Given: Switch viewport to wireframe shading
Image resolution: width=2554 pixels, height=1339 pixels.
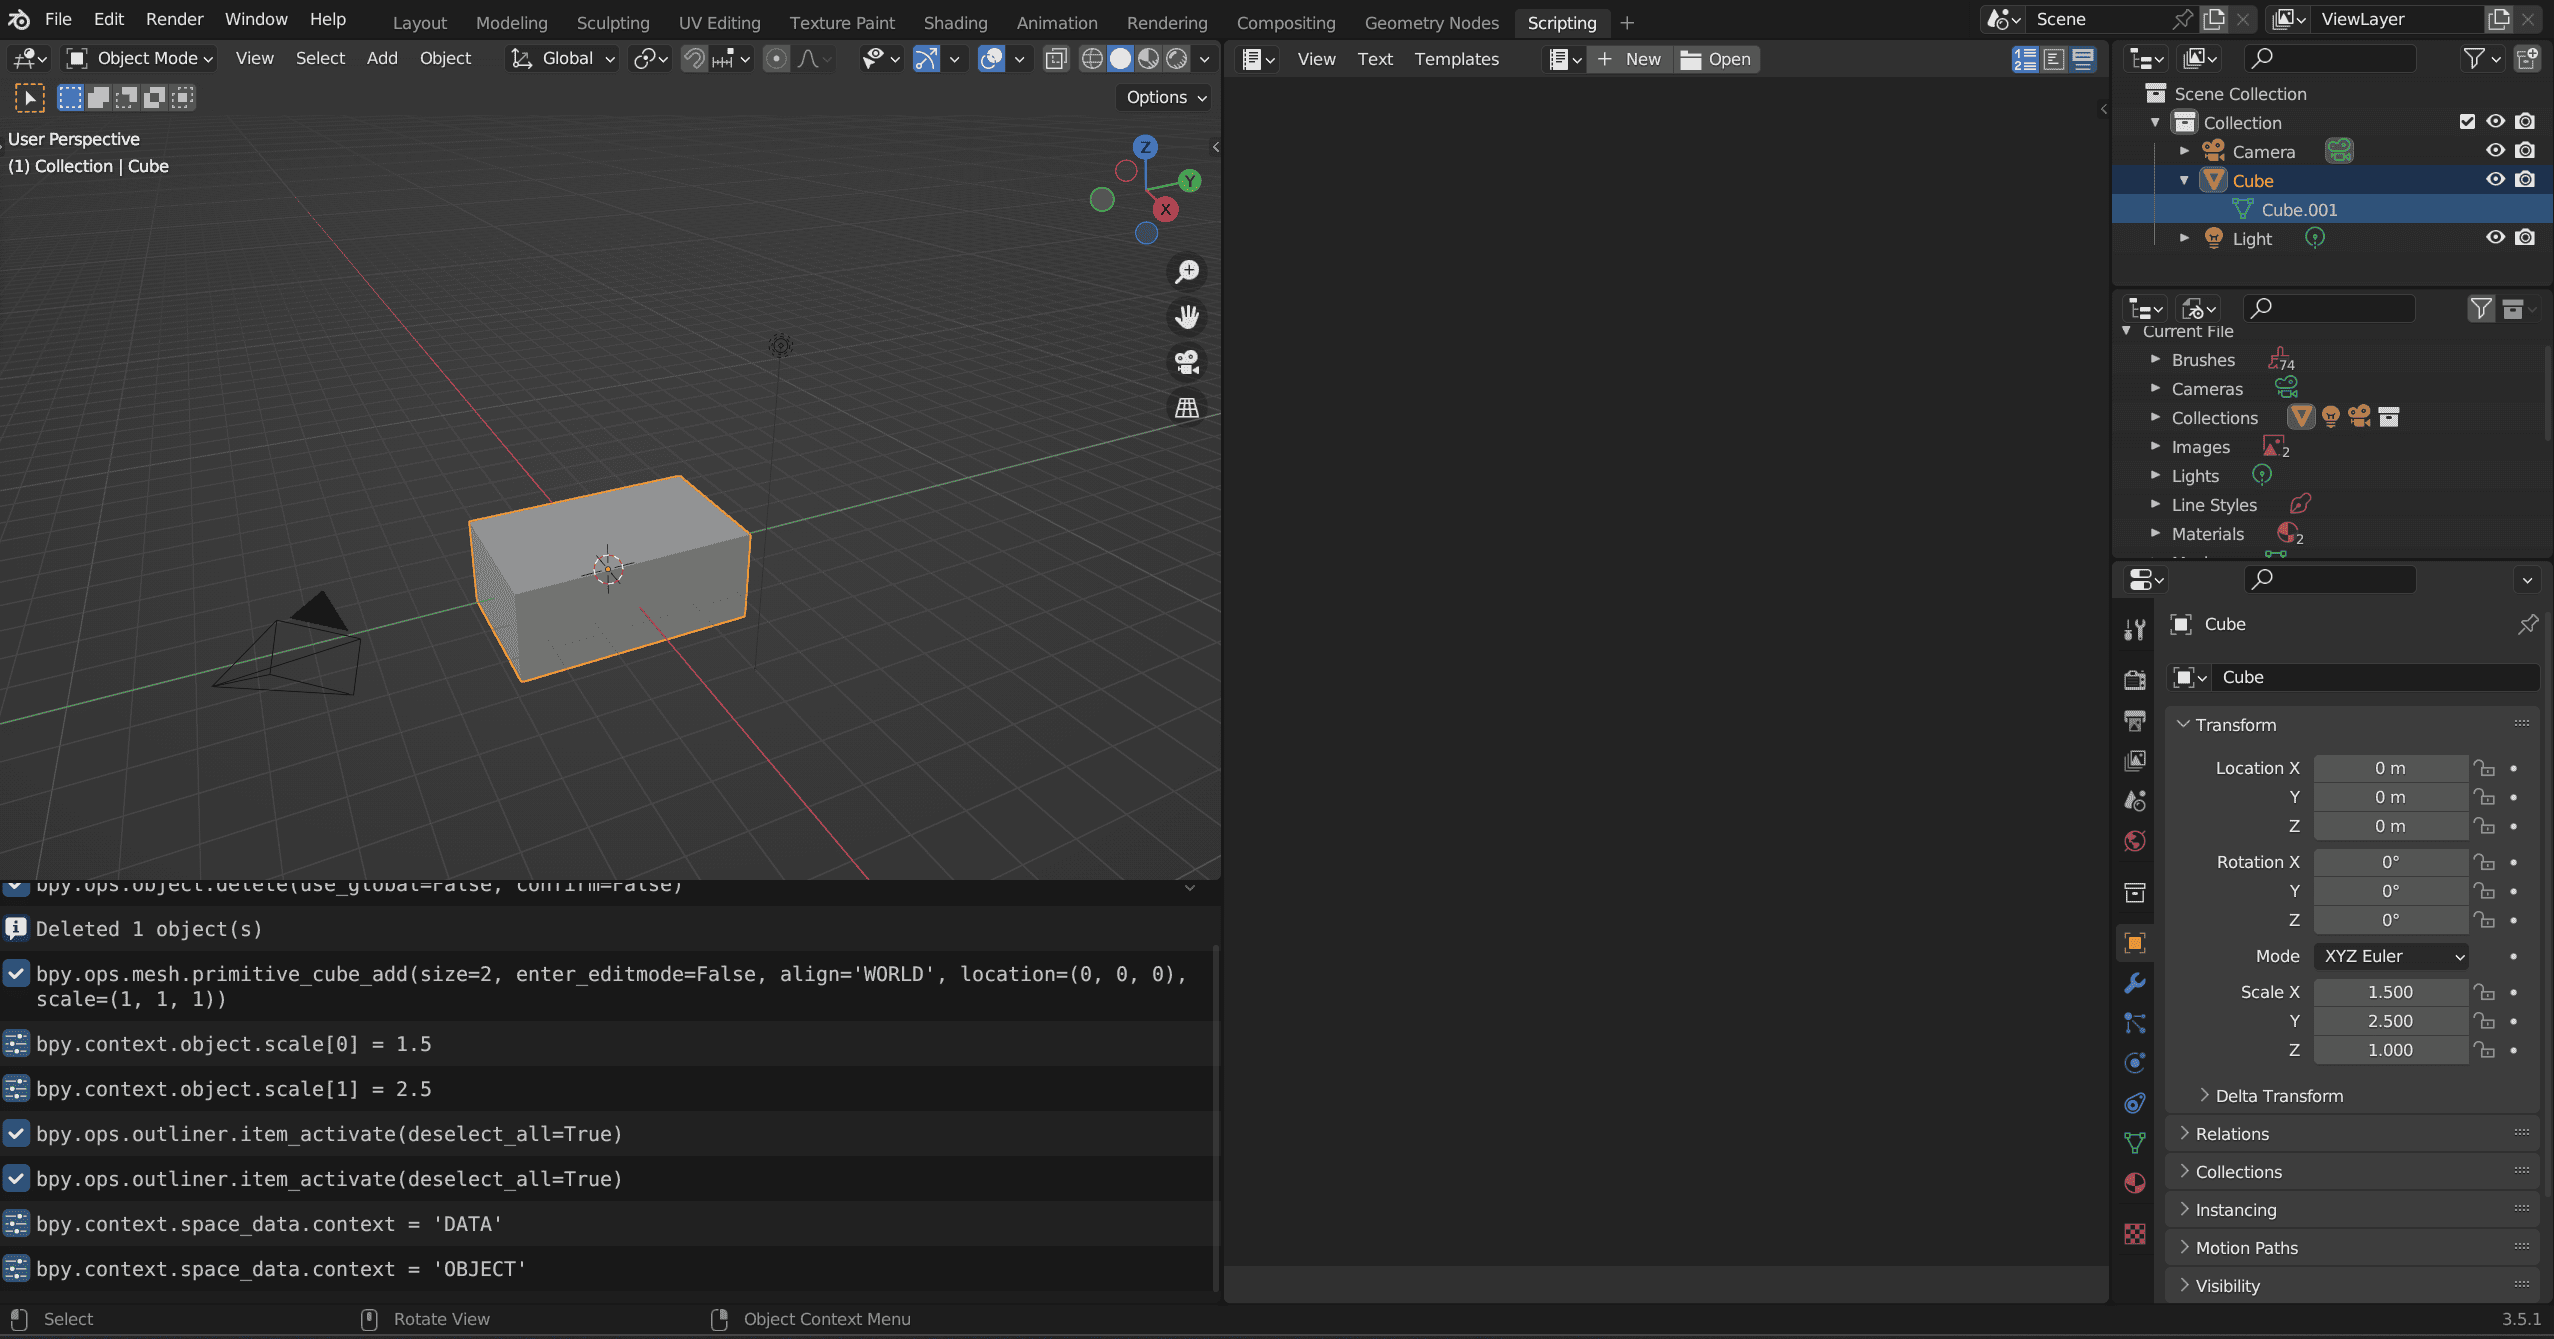Looking at the screenshot, I should (x=1092, y=59).
